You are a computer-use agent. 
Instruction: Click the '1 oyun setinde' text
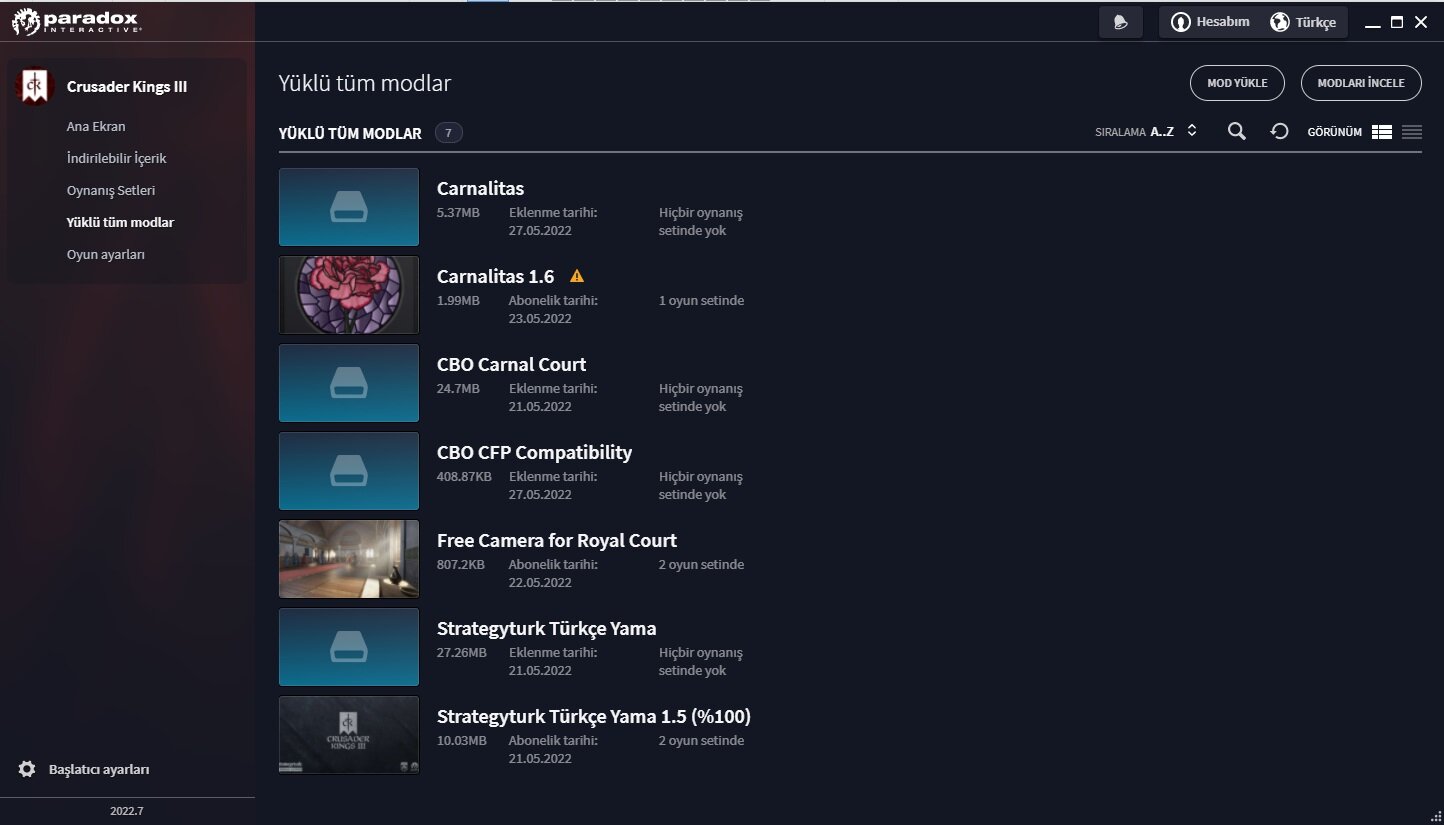pyautogui.click(x=702, y=301)
